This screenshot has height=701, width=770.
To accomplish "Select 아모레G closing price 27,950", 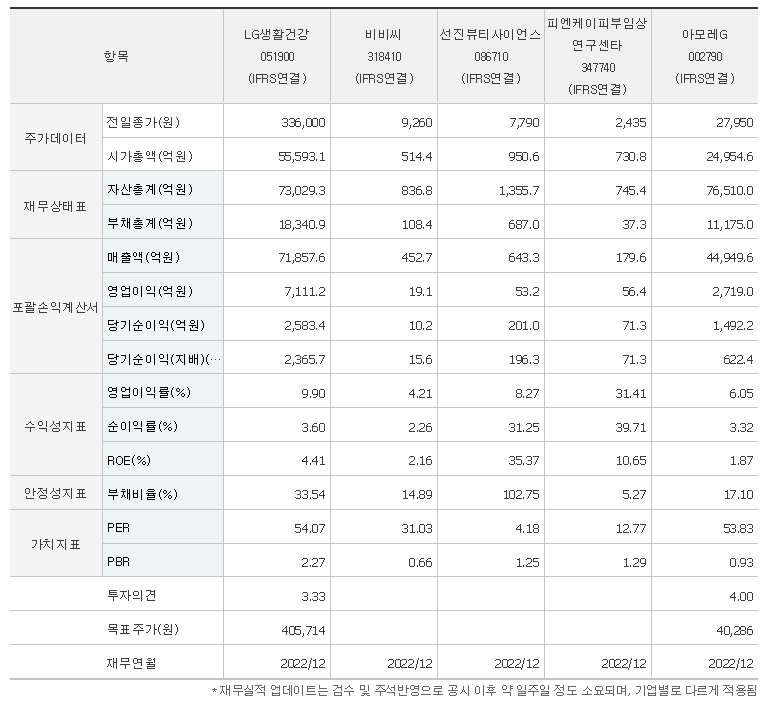I will tap(735, 122).
